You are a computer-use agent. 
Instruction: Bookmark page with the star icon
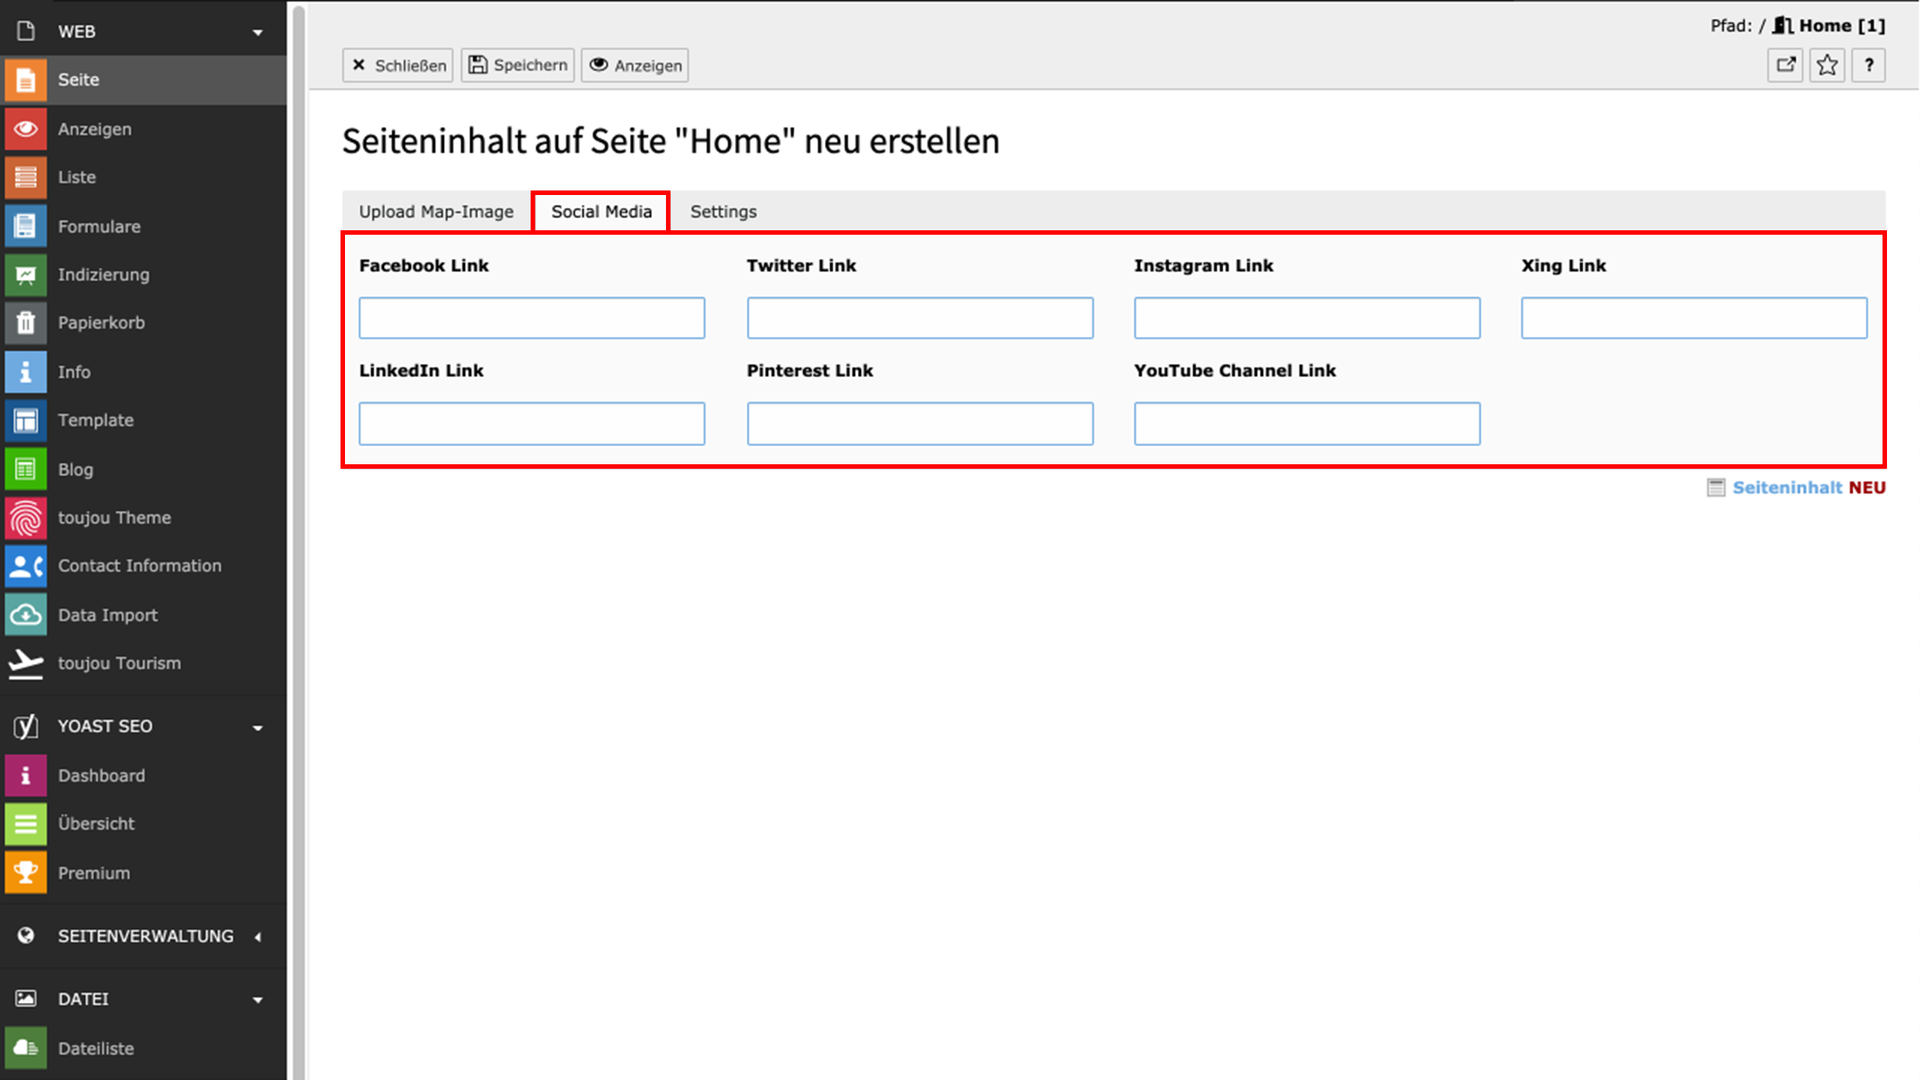[x=1827, y=66]
